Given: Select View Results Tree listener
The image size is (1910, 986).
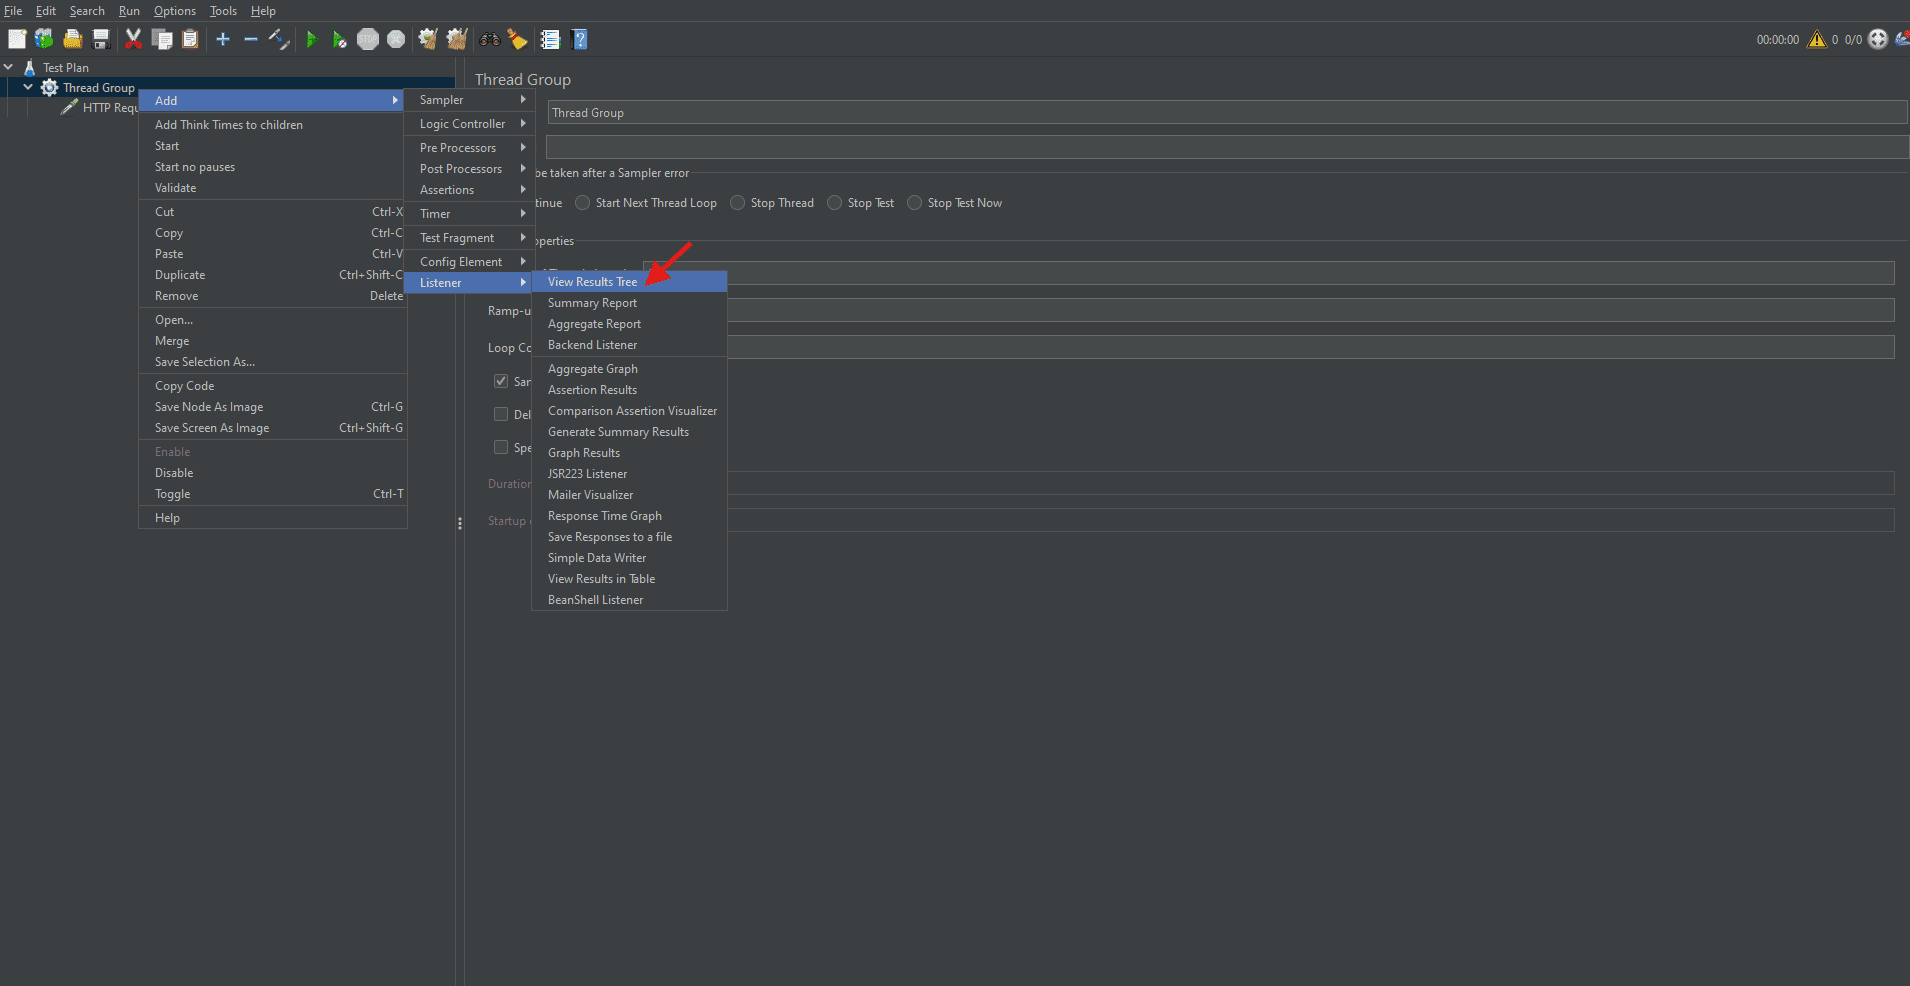Looking at the screenshot, I should pos(593,281).
